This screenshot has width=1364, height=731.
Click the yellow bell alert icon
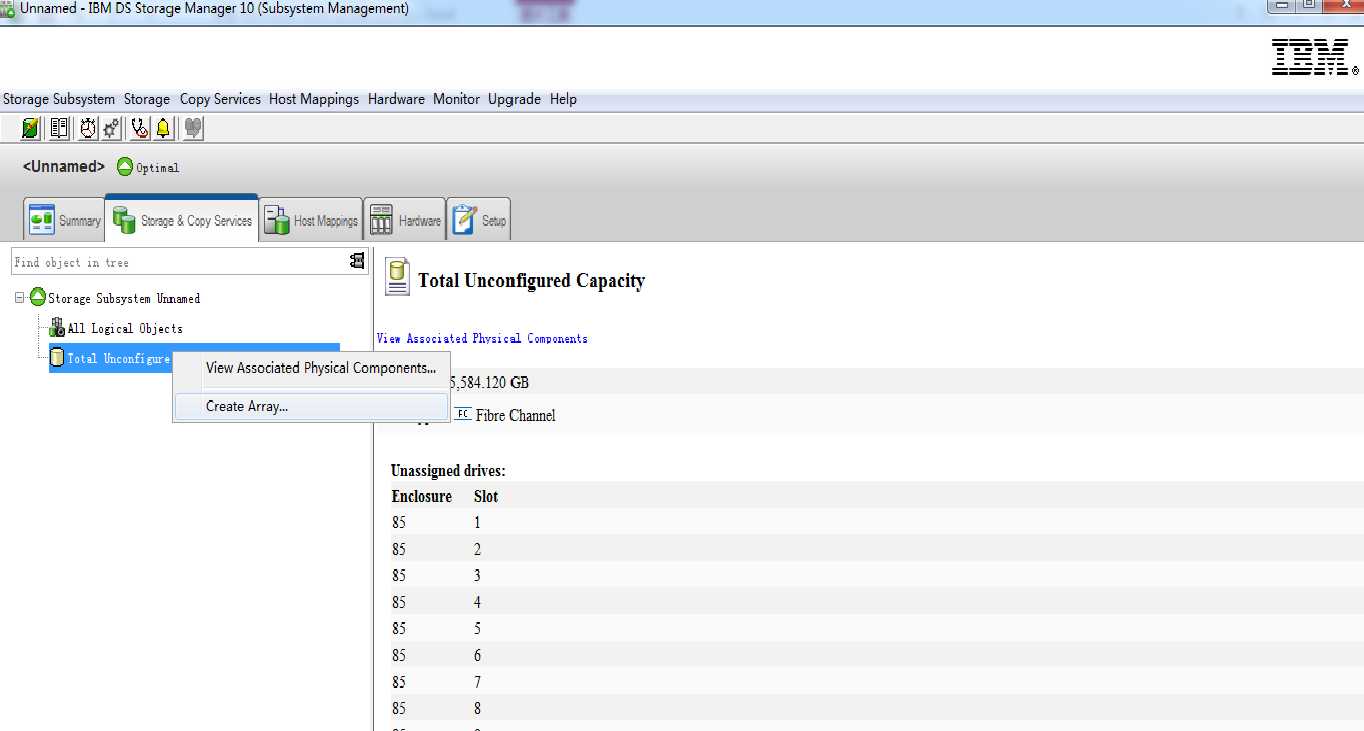tap(163, 128)
